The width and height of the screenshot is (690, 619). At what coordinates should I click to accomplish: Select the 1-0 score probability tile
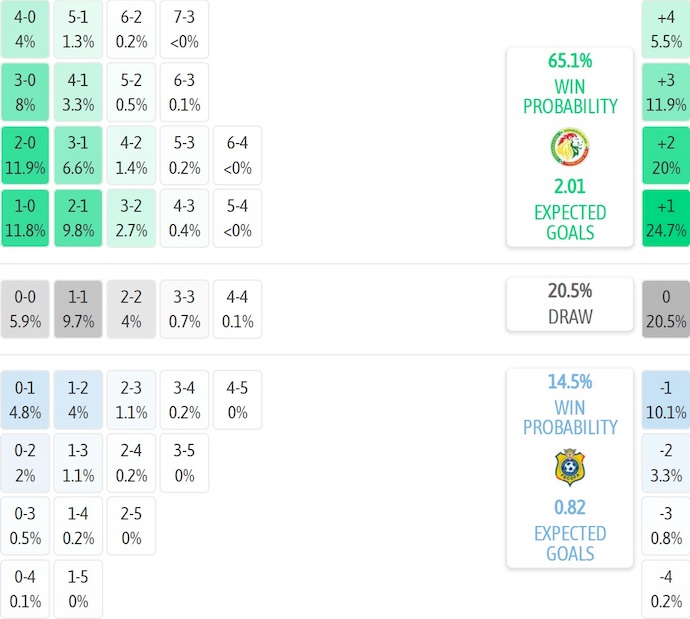(25, 219)
